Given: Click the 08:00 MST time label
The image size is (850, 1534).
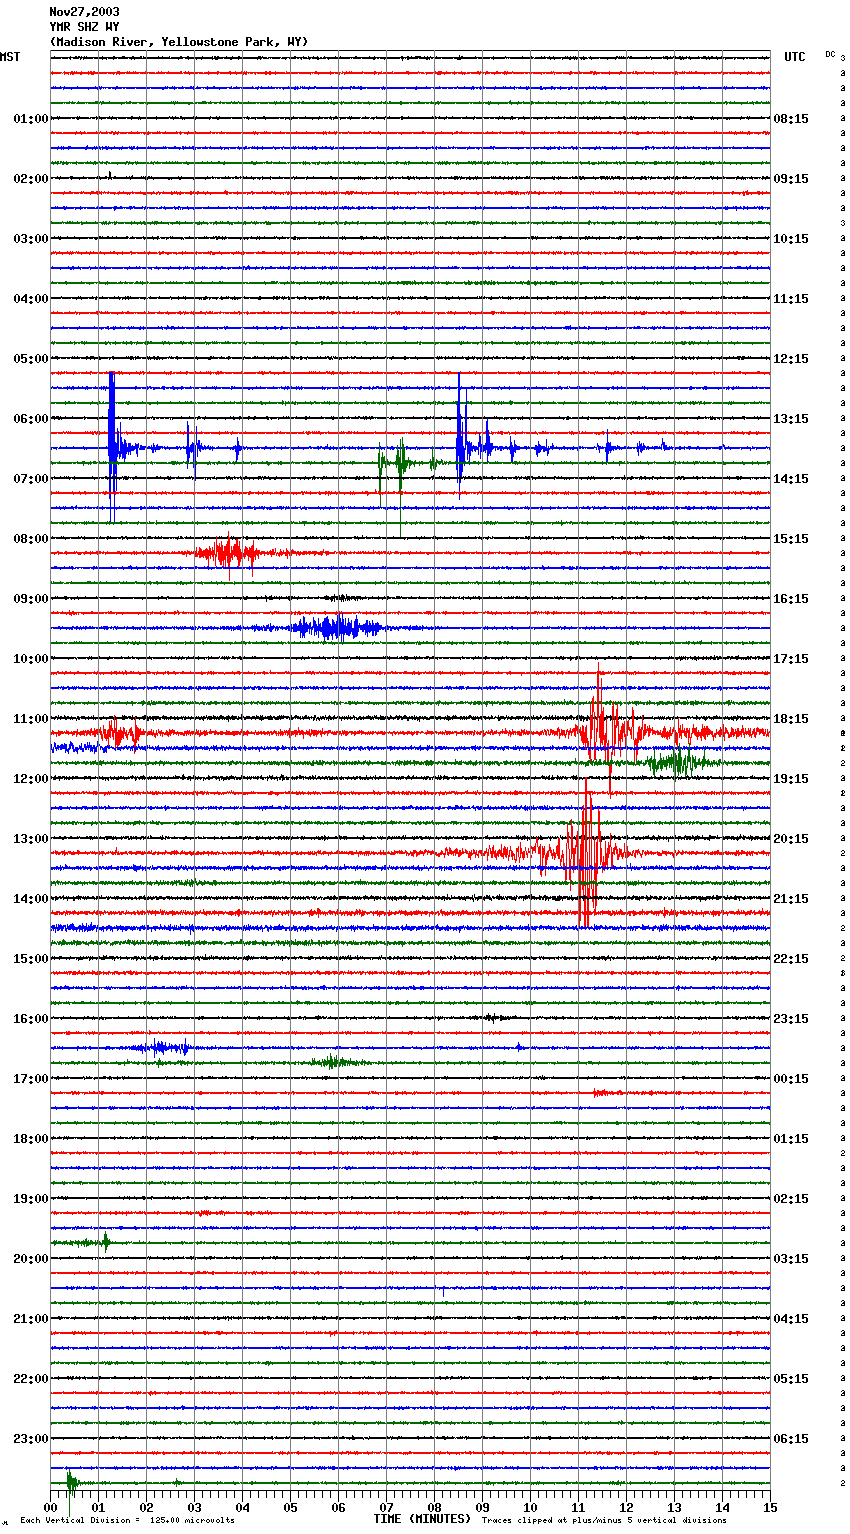Looking at the screenshot, I should pyautogui.click(x=31, y=539).
